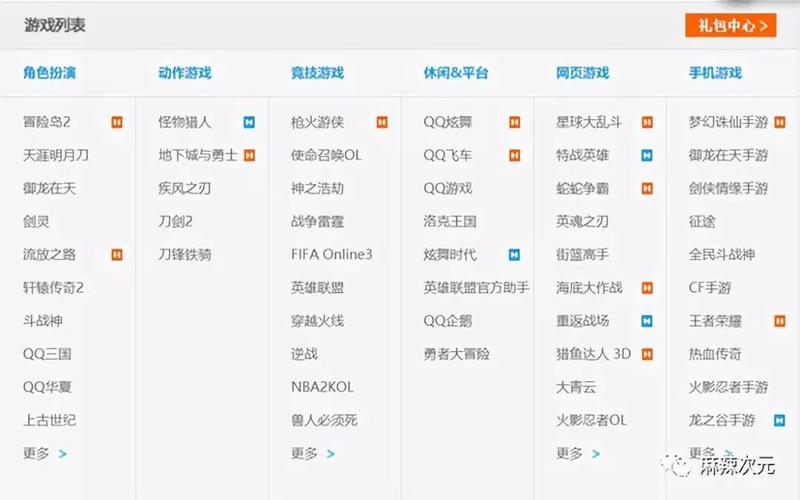The image size is (800, 500).
Task: Open the 征途 mobile game link
Action: click(702, 221)
